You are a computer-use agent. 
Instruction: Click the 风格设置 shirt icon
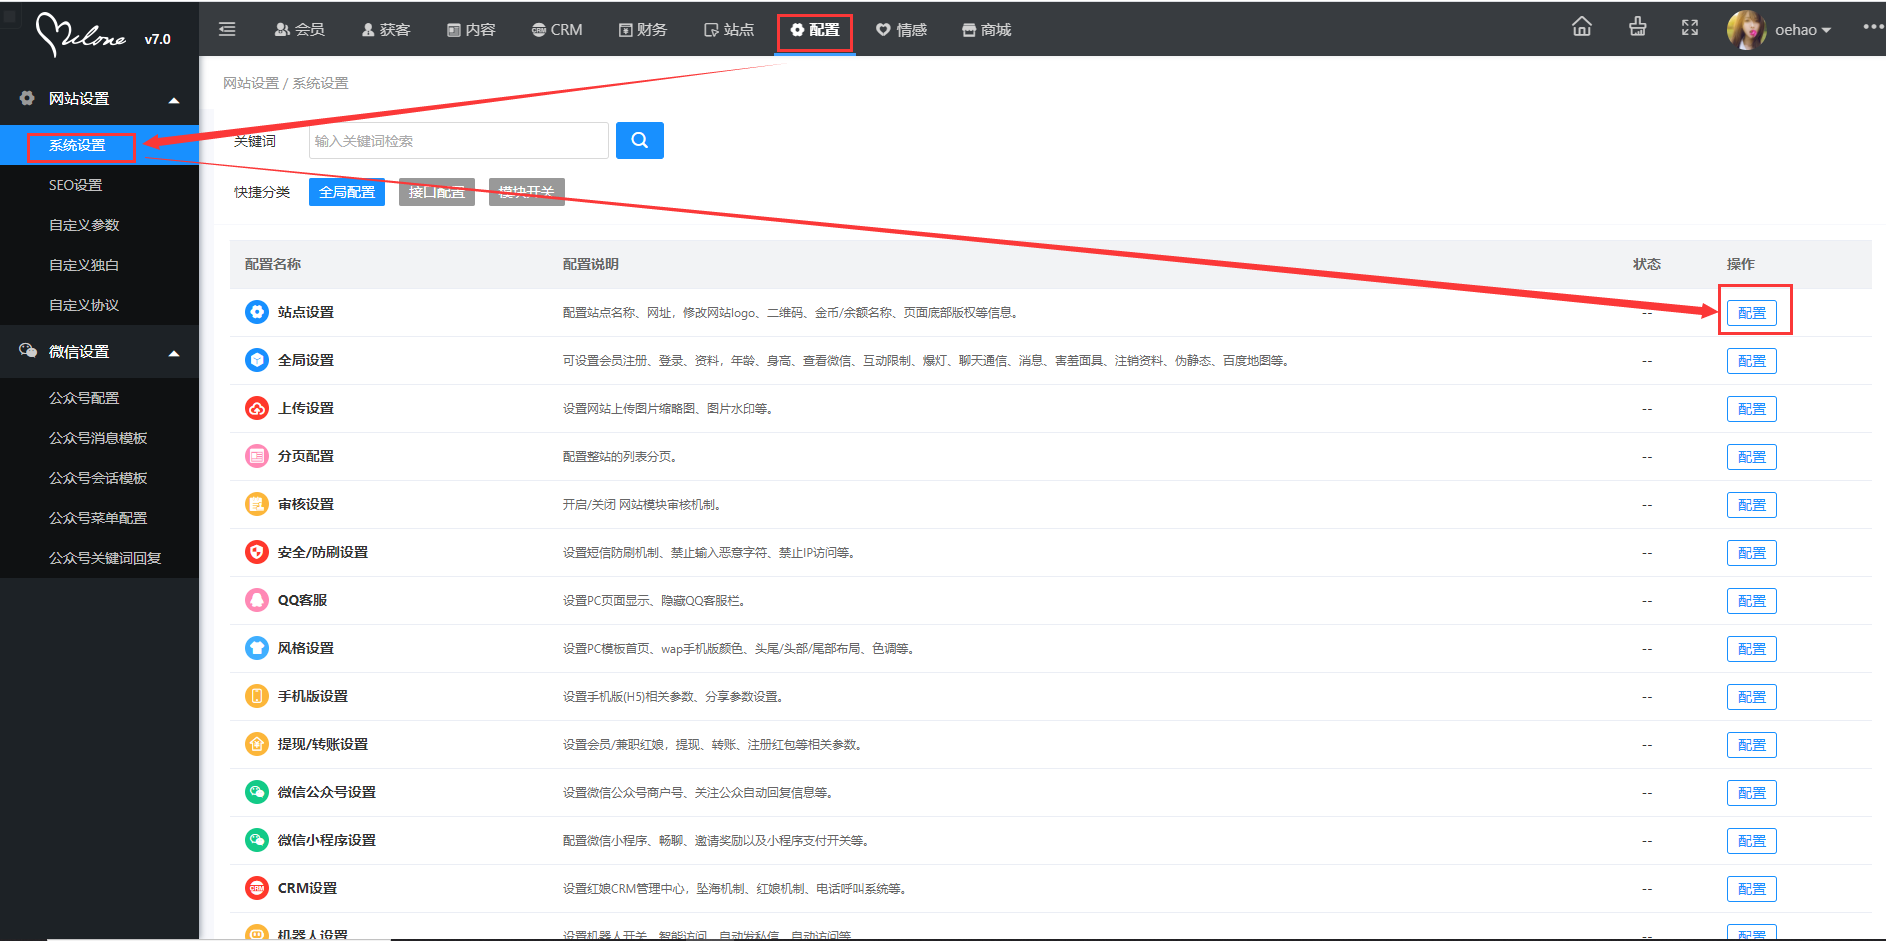point(257,648)
